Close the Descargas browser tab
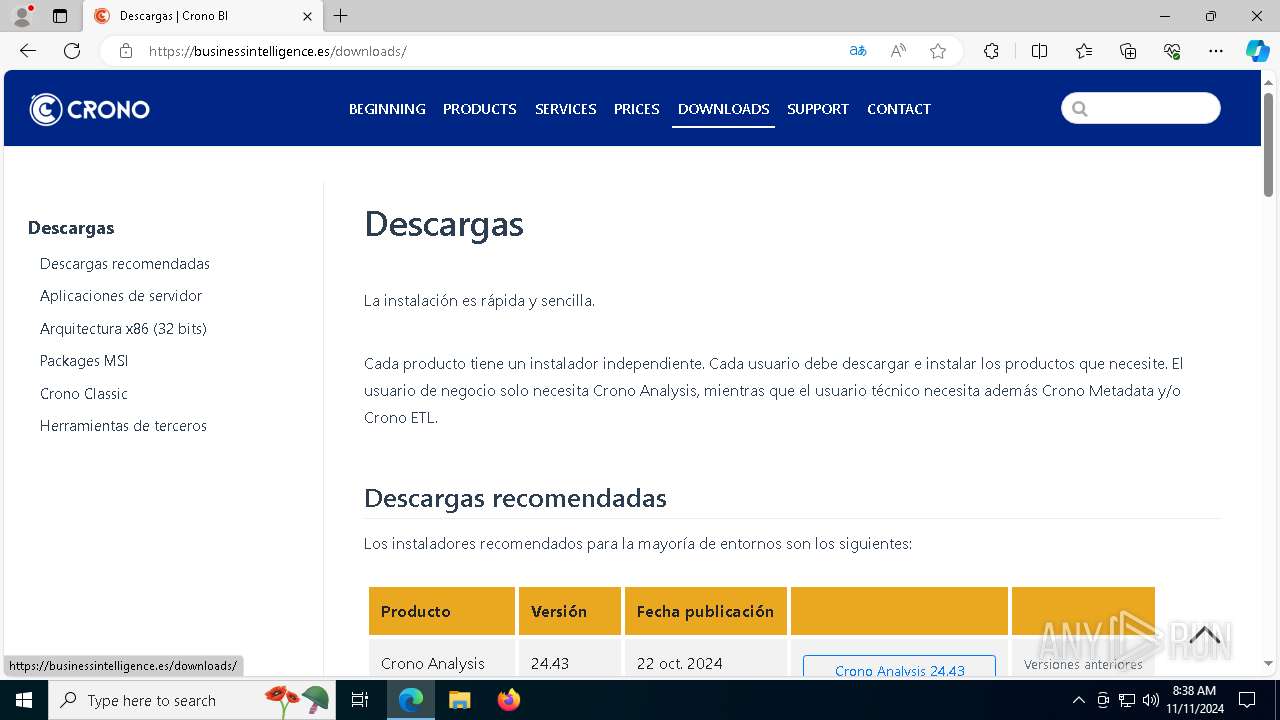 pos(307,16)
